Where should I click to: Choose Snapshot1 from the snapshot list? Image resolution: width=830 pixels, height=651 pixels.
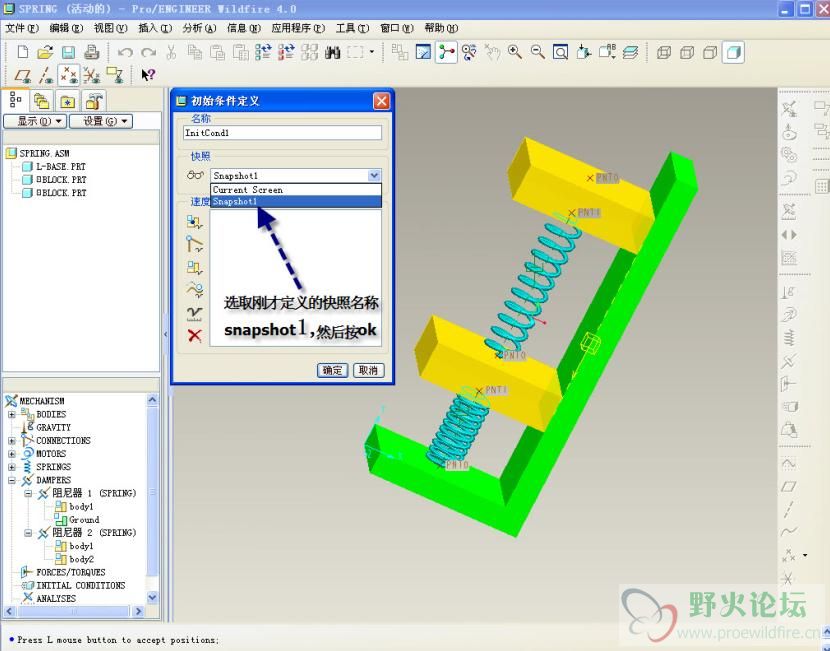(x=296, y=201)
